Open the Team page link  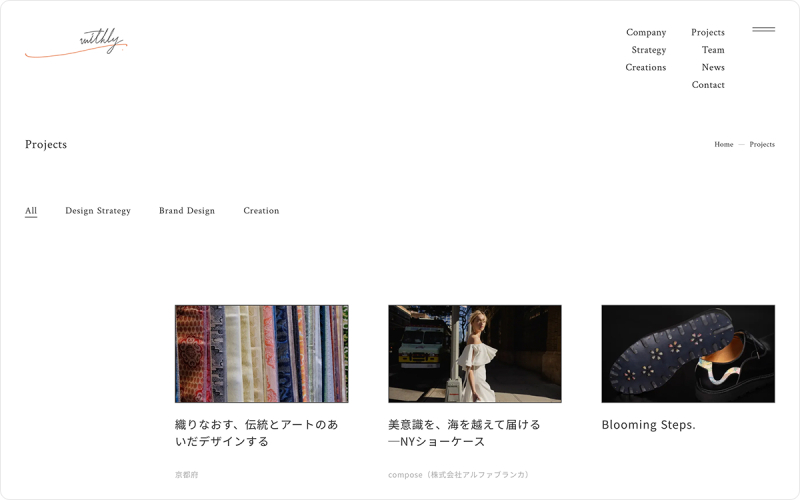pyautogui.click(x=712, y=50)
